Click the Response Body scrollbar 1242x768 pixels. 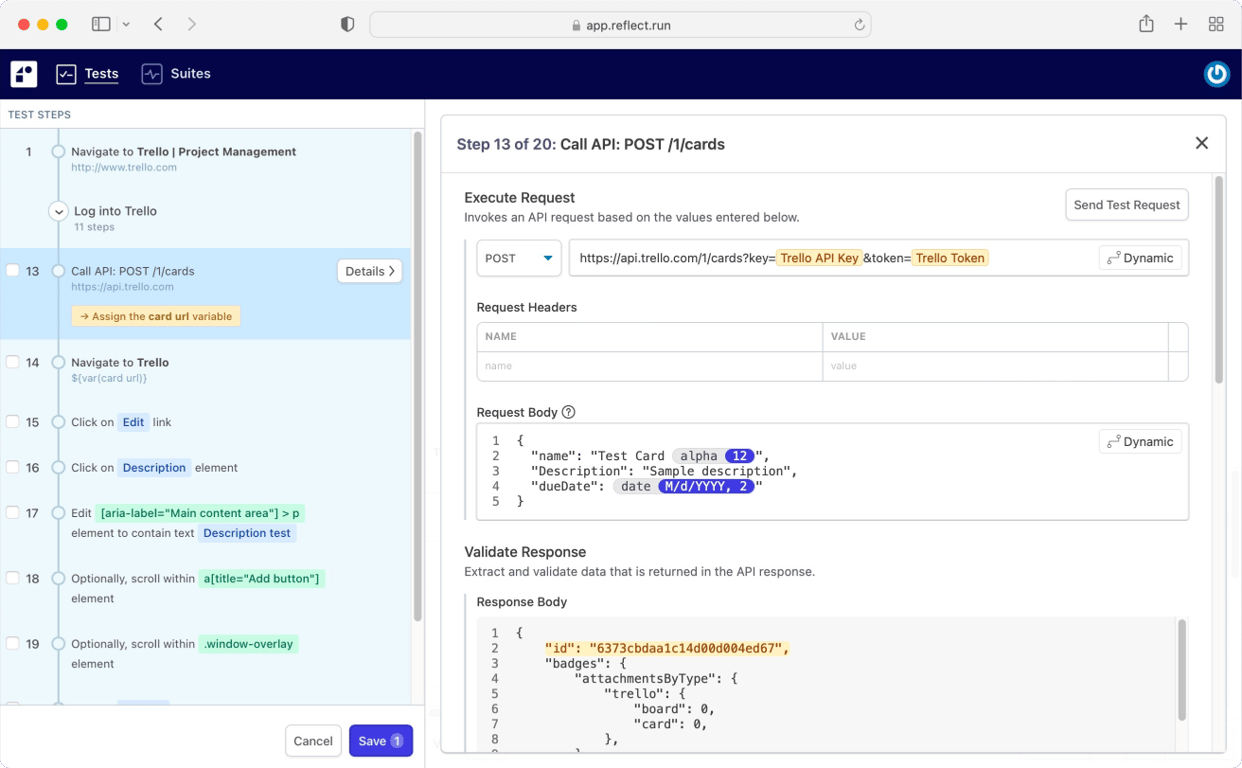click(x=1181, y=670)
